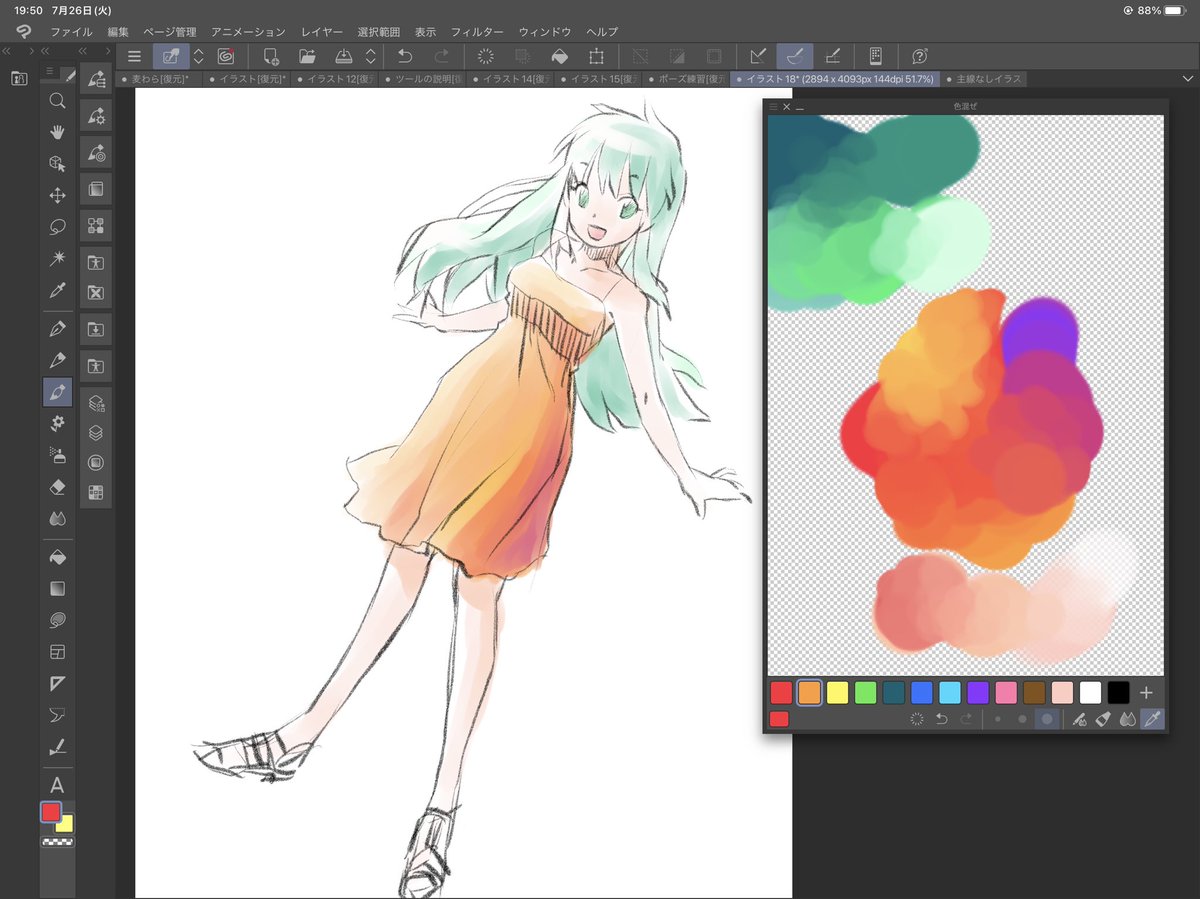This screenshot has width=1200, height=899.
Task: Open the レイヤー menu
Action: click(321, 32)
